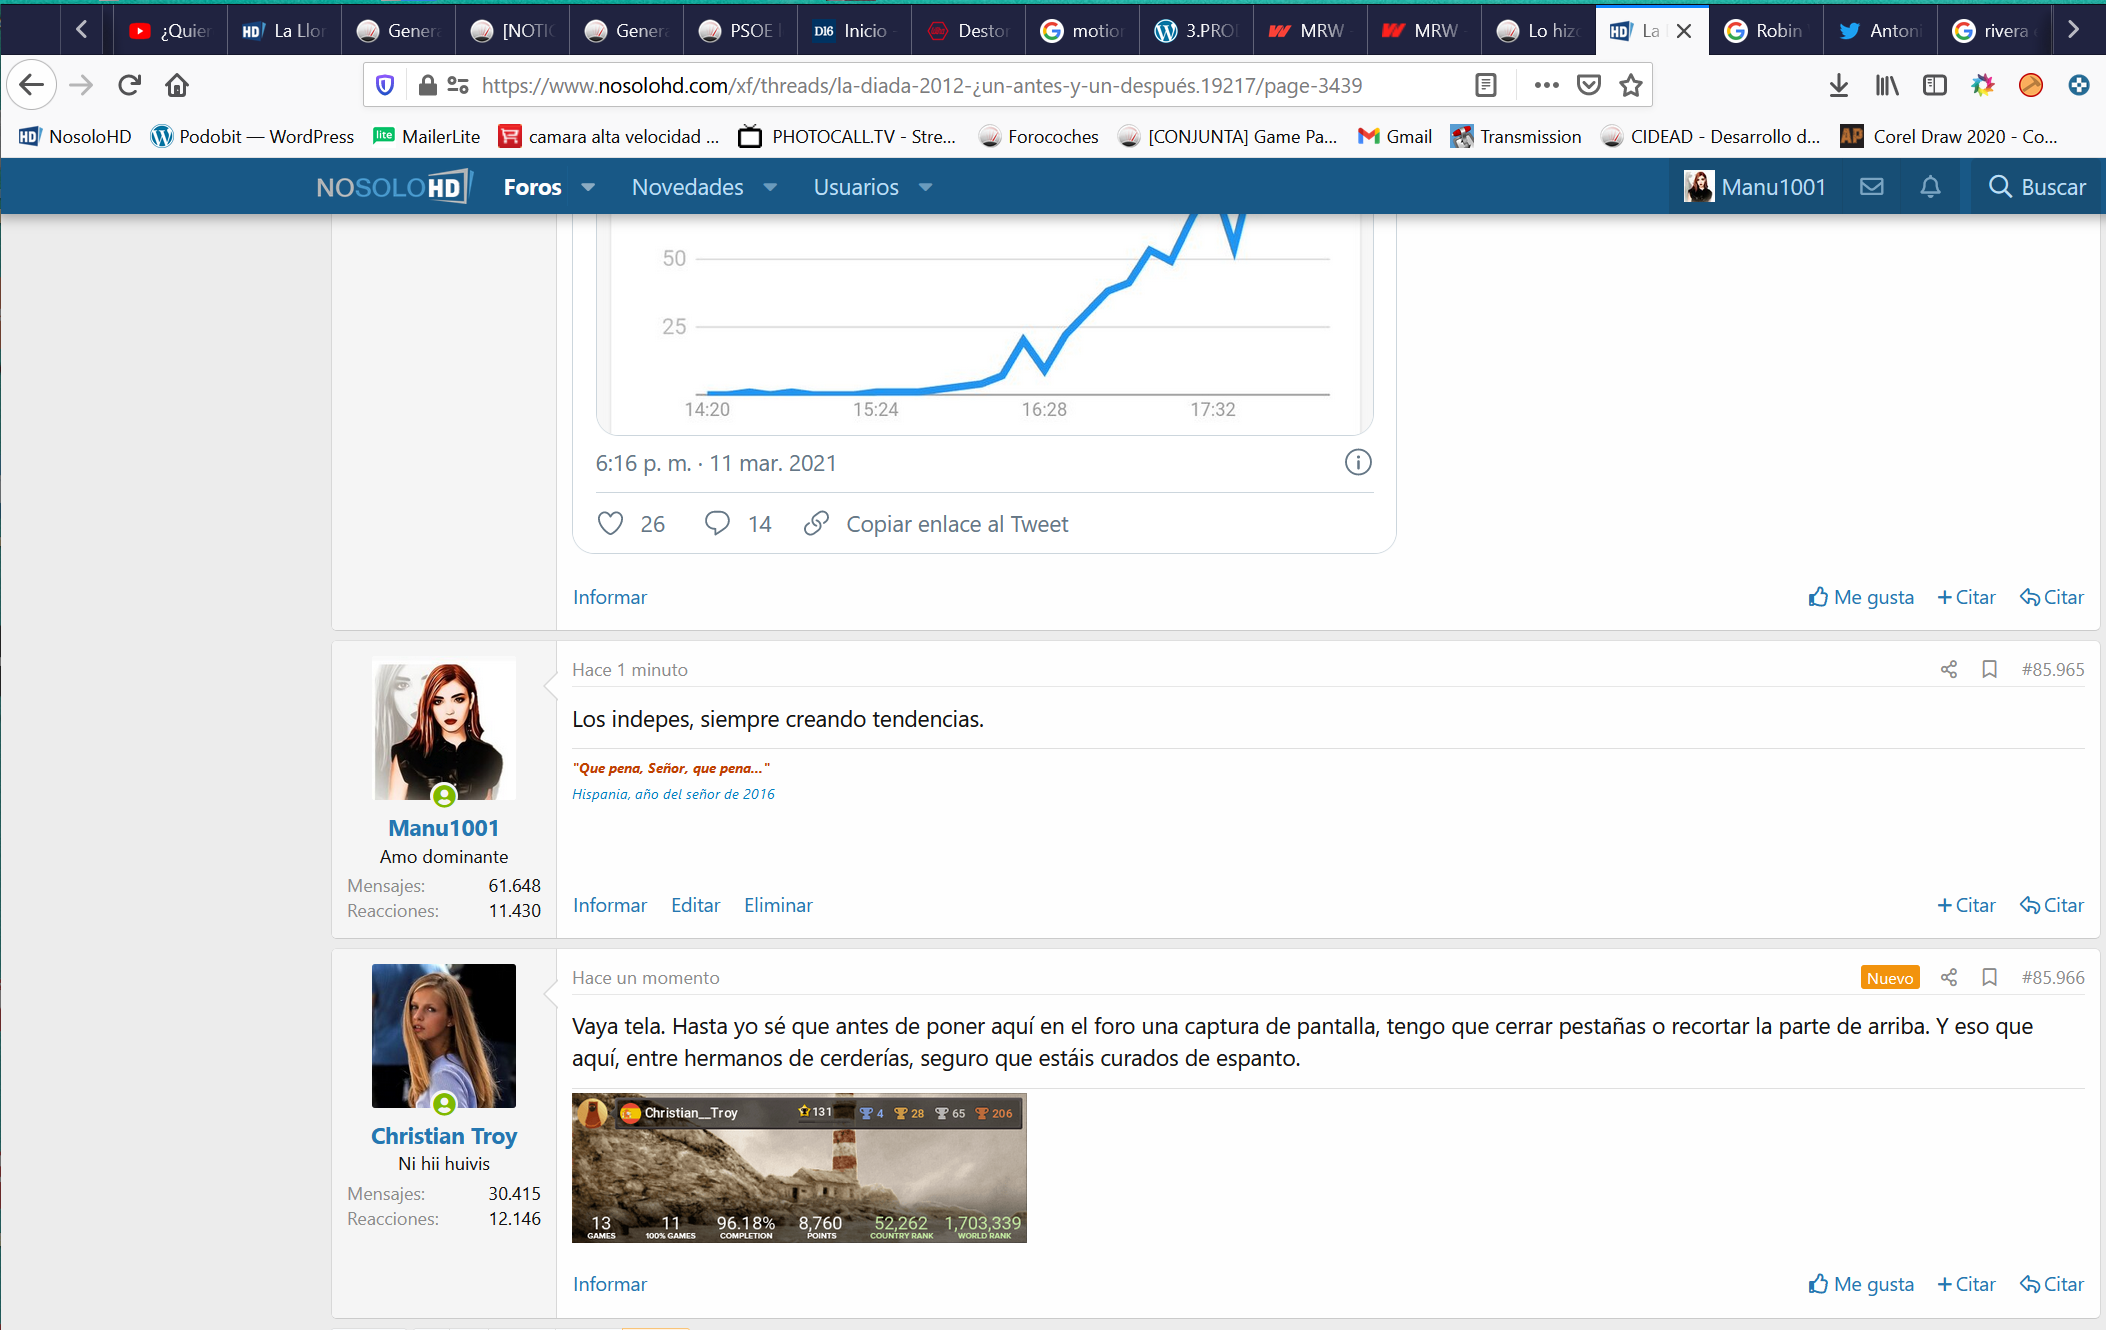The height and width of the screenshot is (1330, 2106).
Task: Switch to the PSOE tab
Action: tap(740, 31)
